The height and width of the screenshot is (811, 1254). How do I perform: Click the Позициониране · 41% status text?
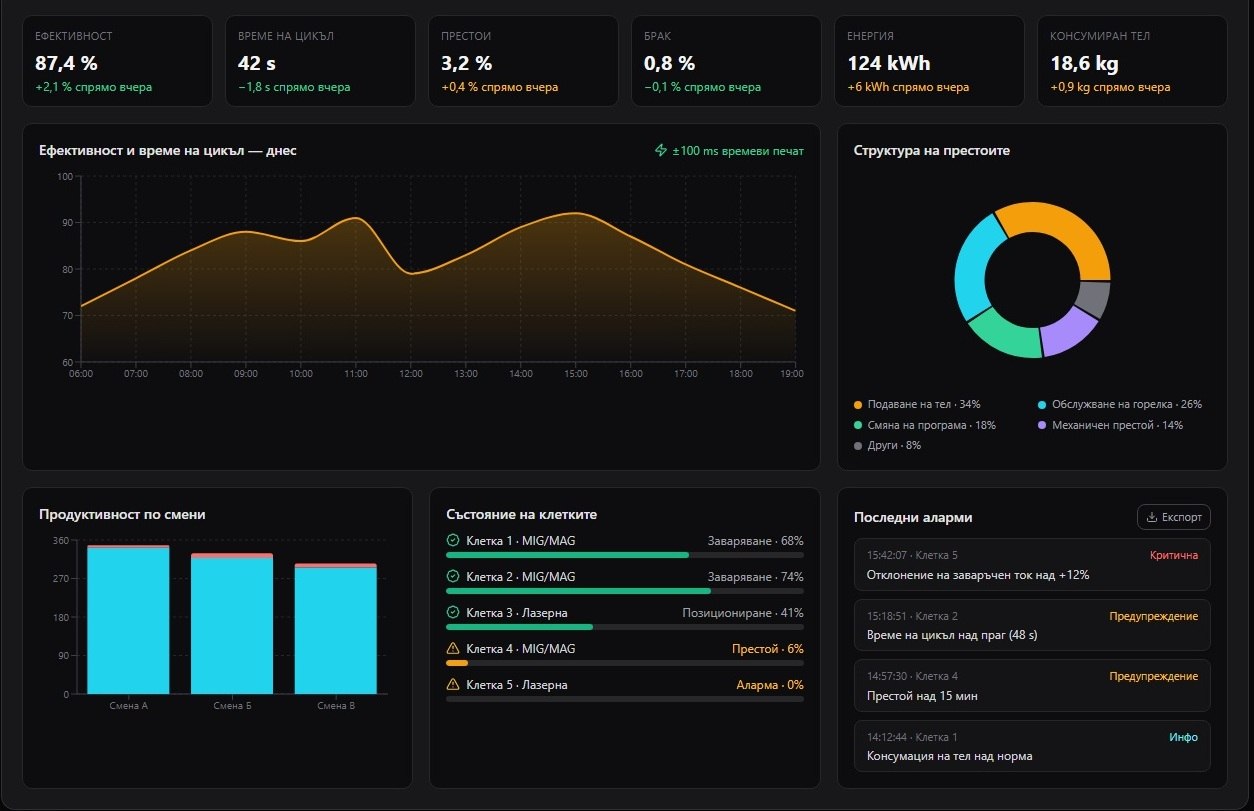point(743,613)
